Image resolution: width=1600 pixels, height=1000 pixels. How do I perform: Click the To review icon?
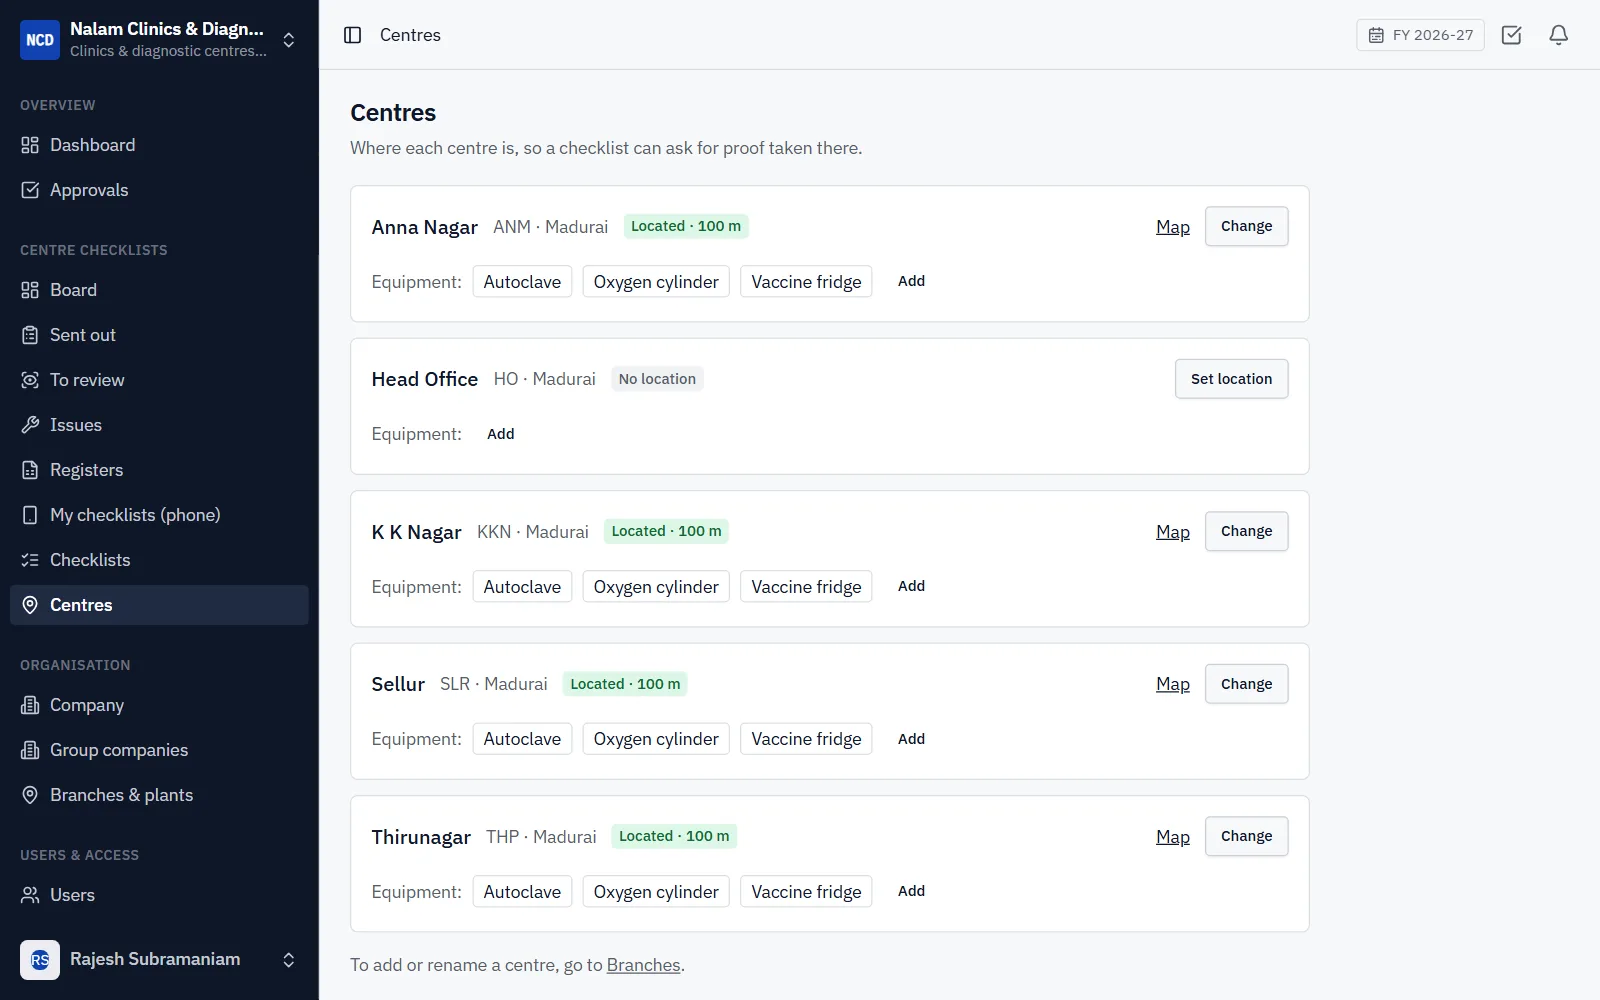point(30,380)
